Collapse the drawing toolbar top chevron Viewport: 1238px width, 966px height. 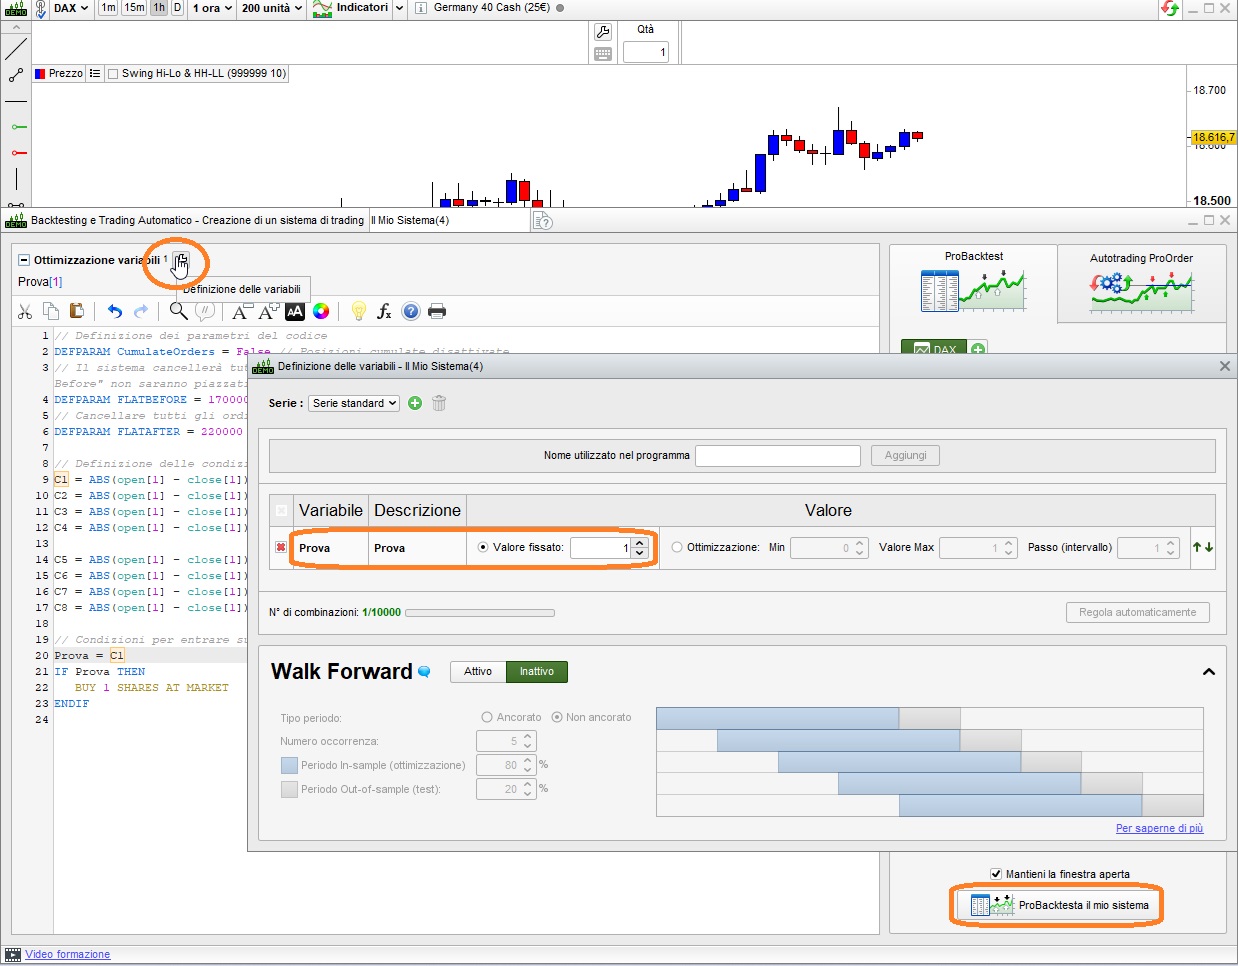tap(16, 25)
